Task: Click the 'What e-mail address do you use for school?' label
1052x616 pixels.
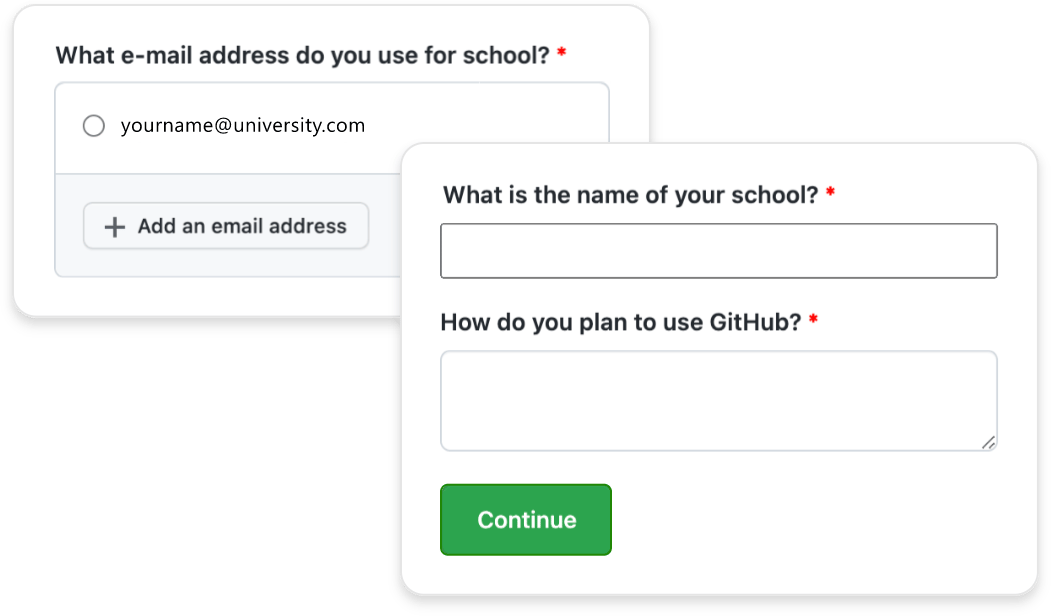Action: tap(302, 55)
